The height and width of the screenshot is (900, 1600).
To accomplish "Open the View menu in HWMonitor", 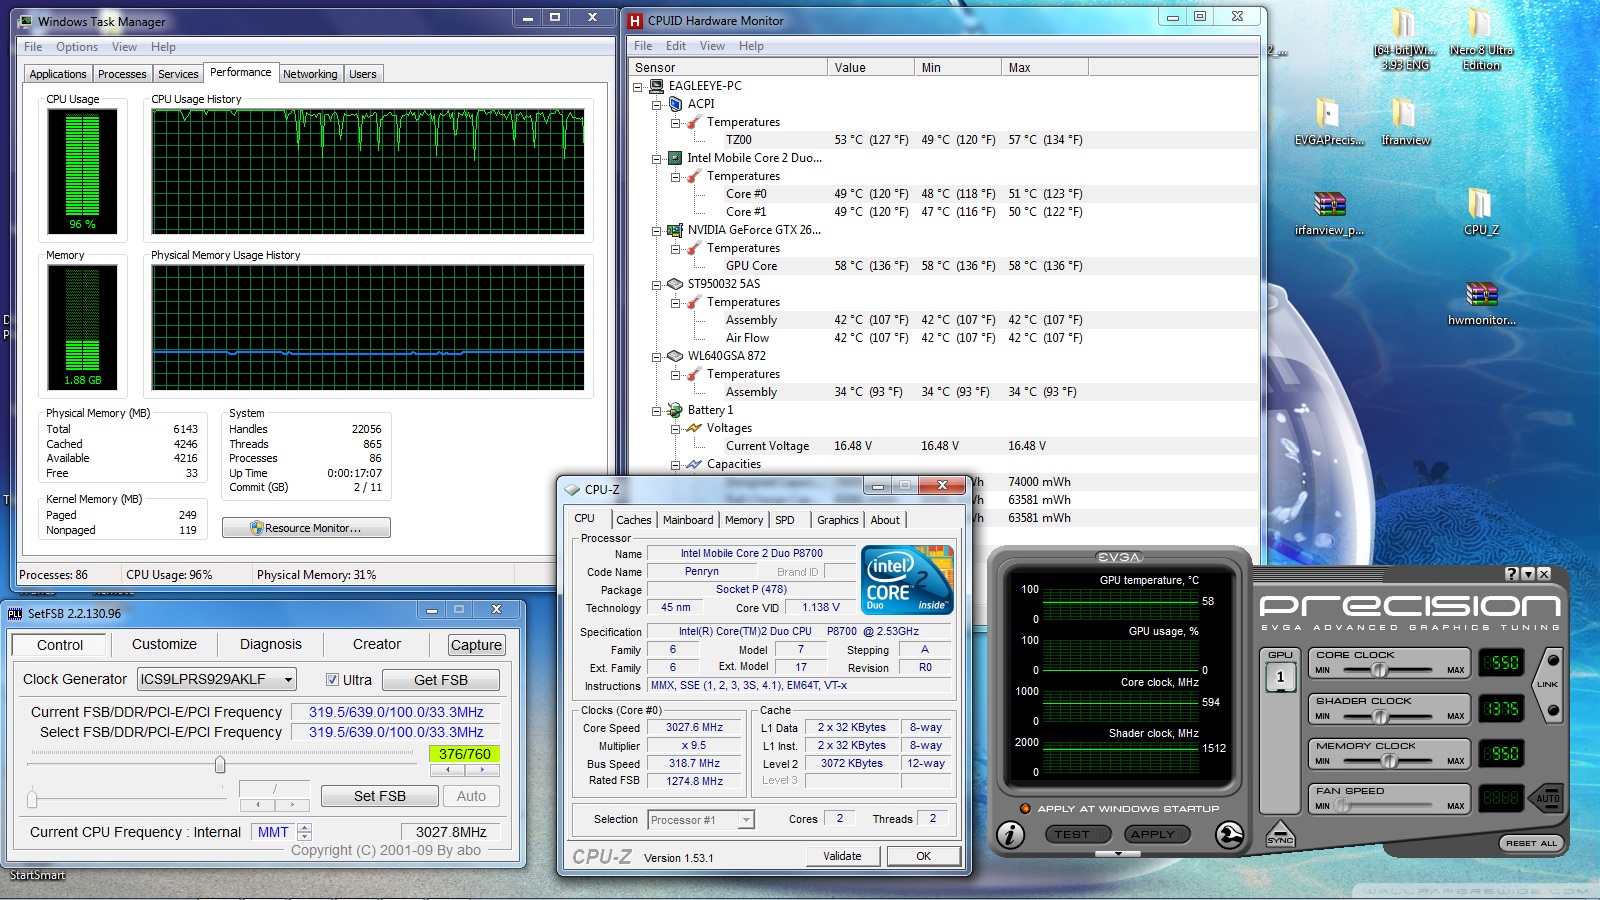I will (x=712, y=46).
